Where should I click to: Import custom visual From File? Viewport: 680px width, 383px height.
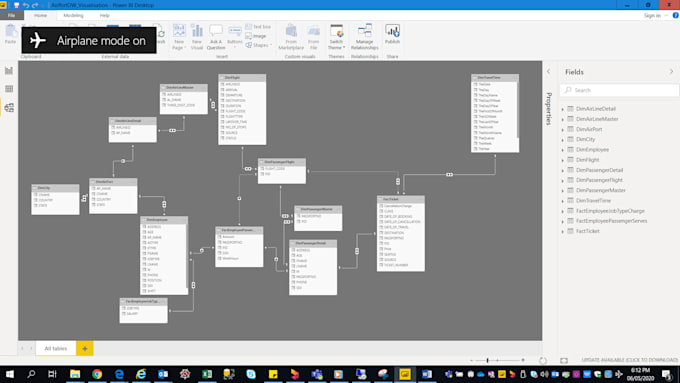313,37
